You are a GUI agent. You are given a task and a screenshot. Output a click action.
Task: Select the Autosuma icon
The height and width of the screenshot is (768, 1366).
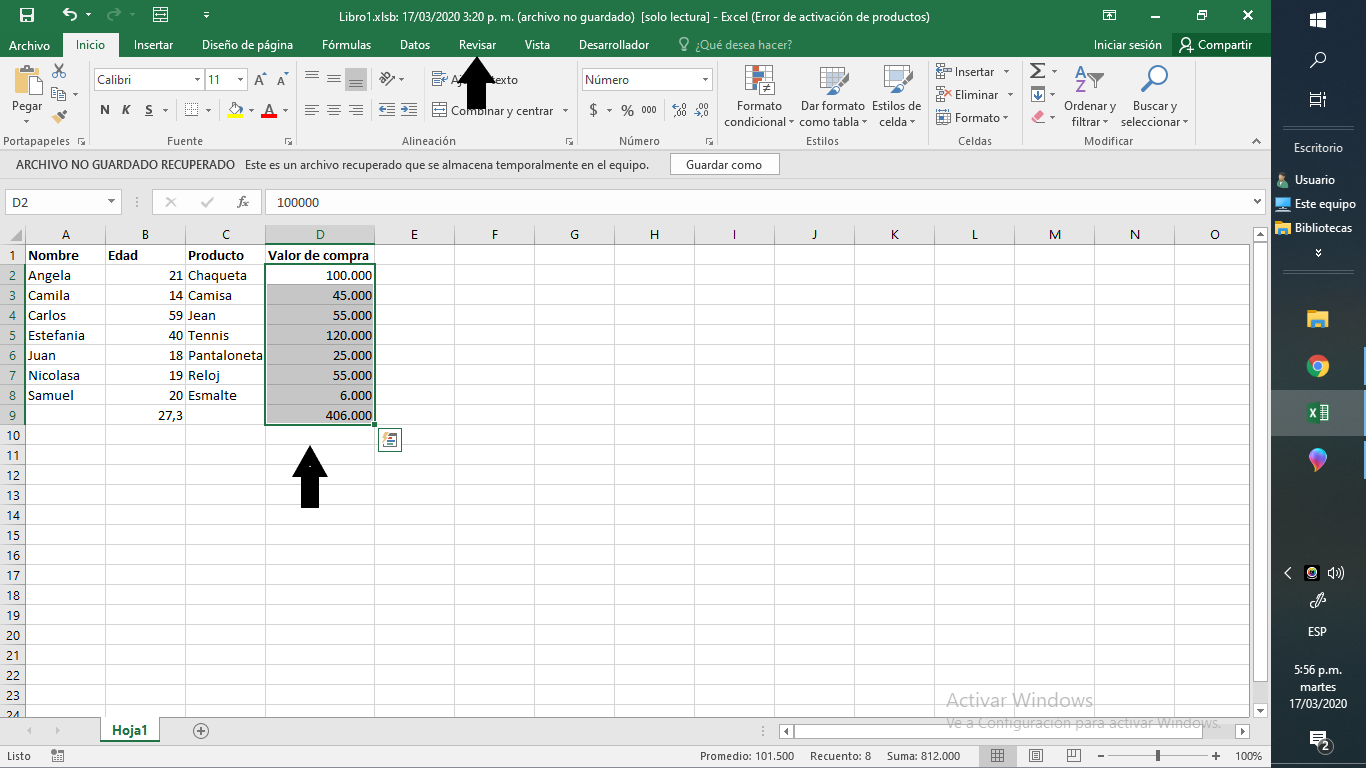tap(1039, 71)
